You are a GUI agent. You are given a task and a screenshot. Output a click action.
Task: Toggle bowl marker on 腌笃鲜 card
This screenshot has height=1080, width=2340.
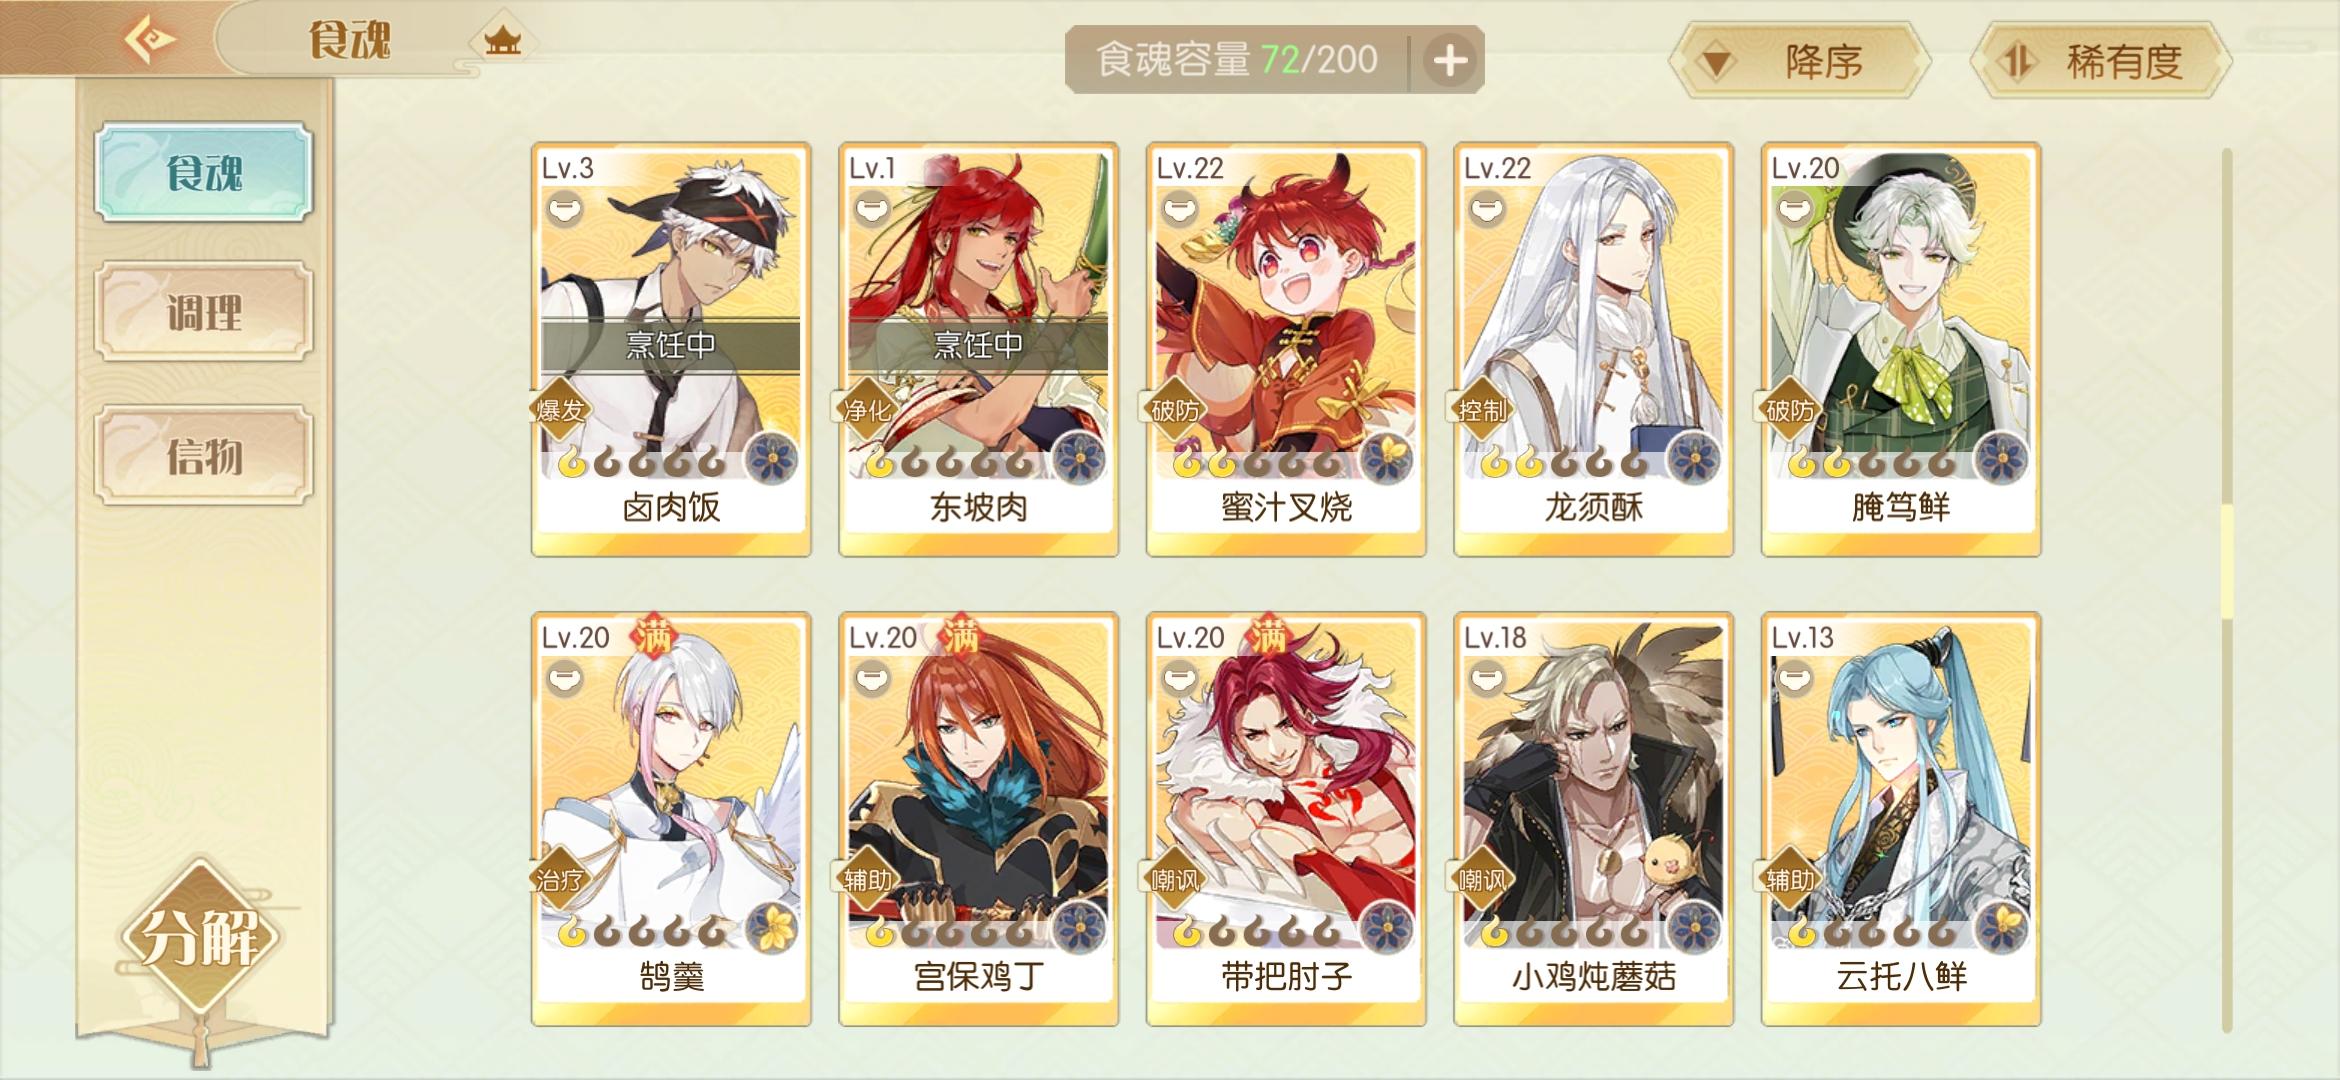[1794, 209]
